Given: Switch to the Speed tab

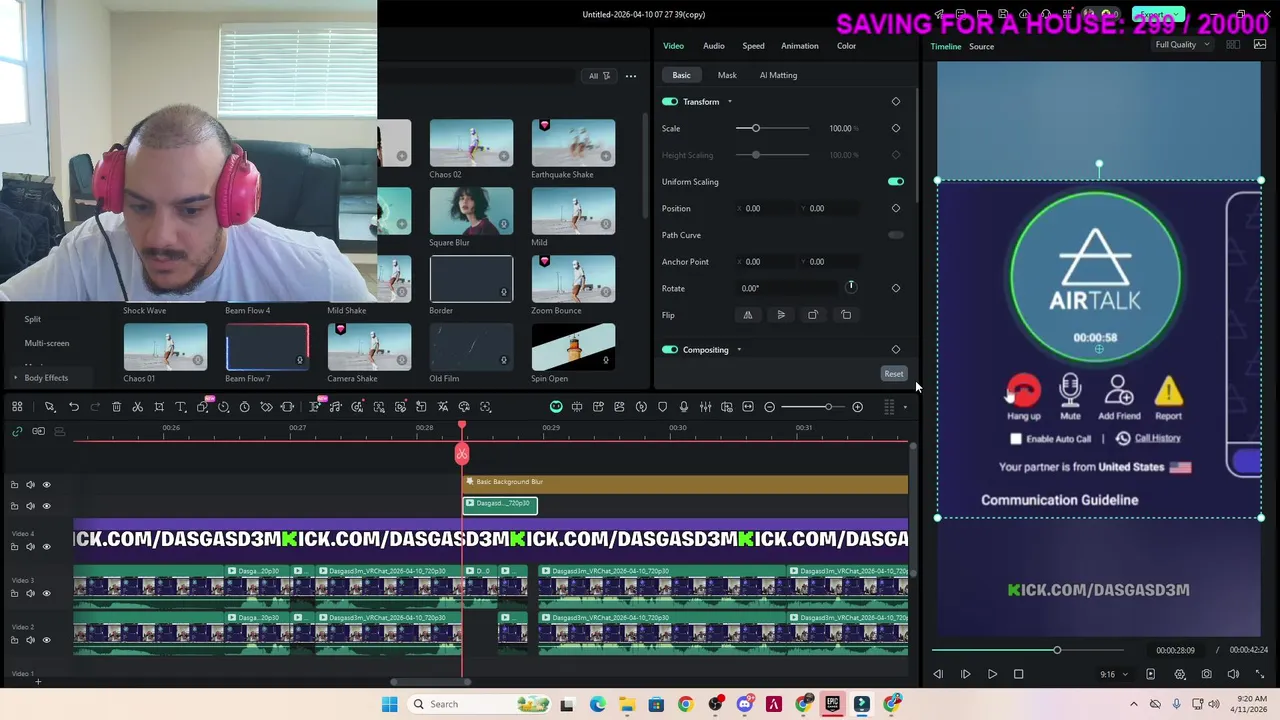Looking at the screenshot, I should click(x=753, y=46).
